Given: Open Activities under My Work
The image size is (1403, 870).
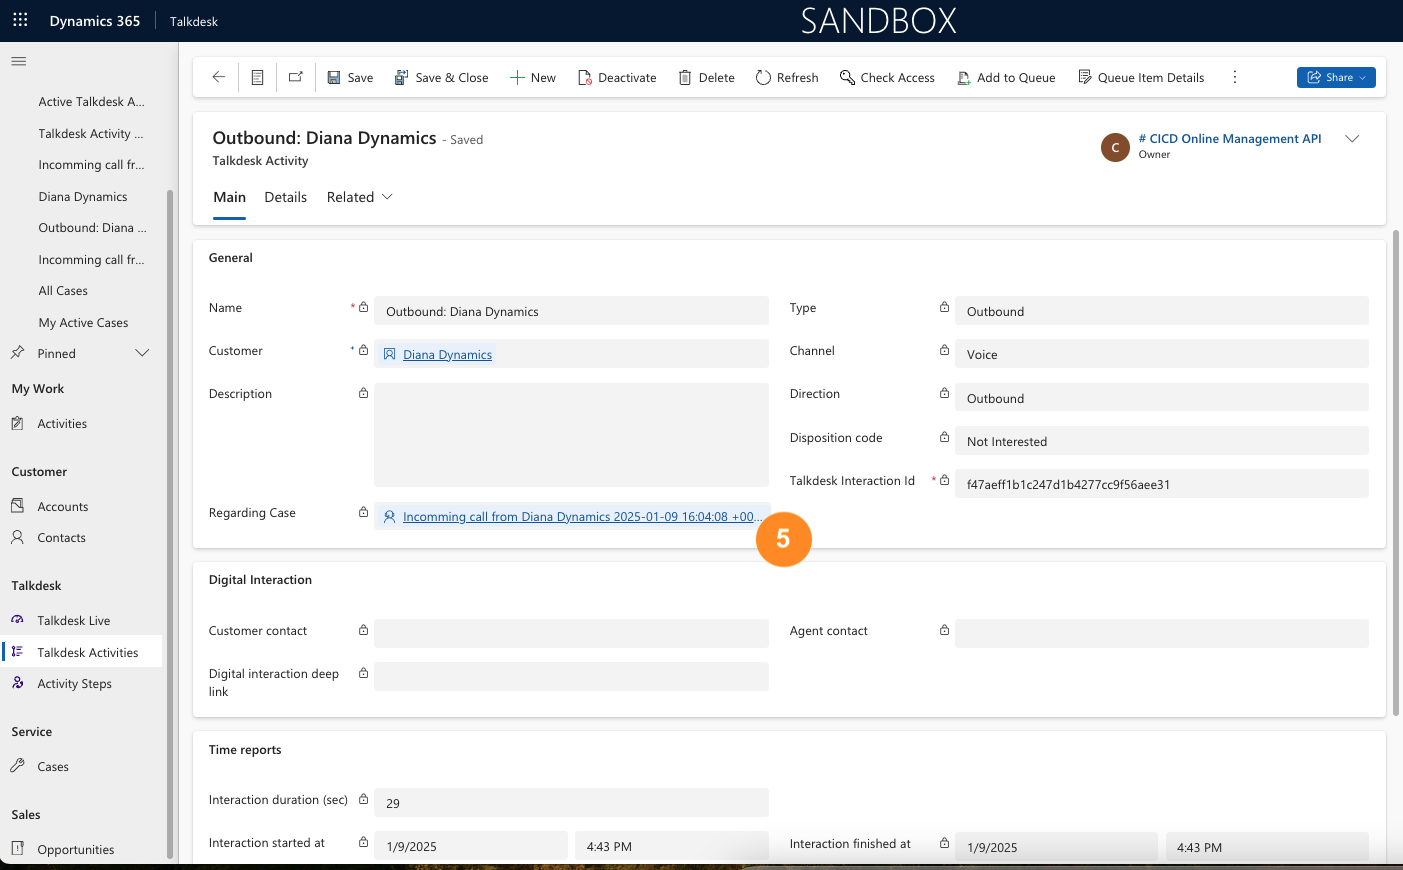Looking at the screenshot, I should (62, 424).
